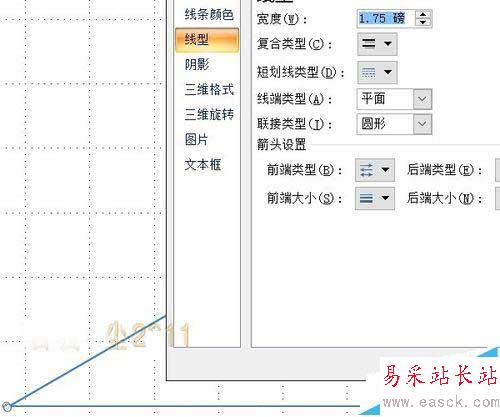The width and height of the screenshot is (500, 417).
Task: Click the 短划线类型(D) label
Action: [300, 72]
